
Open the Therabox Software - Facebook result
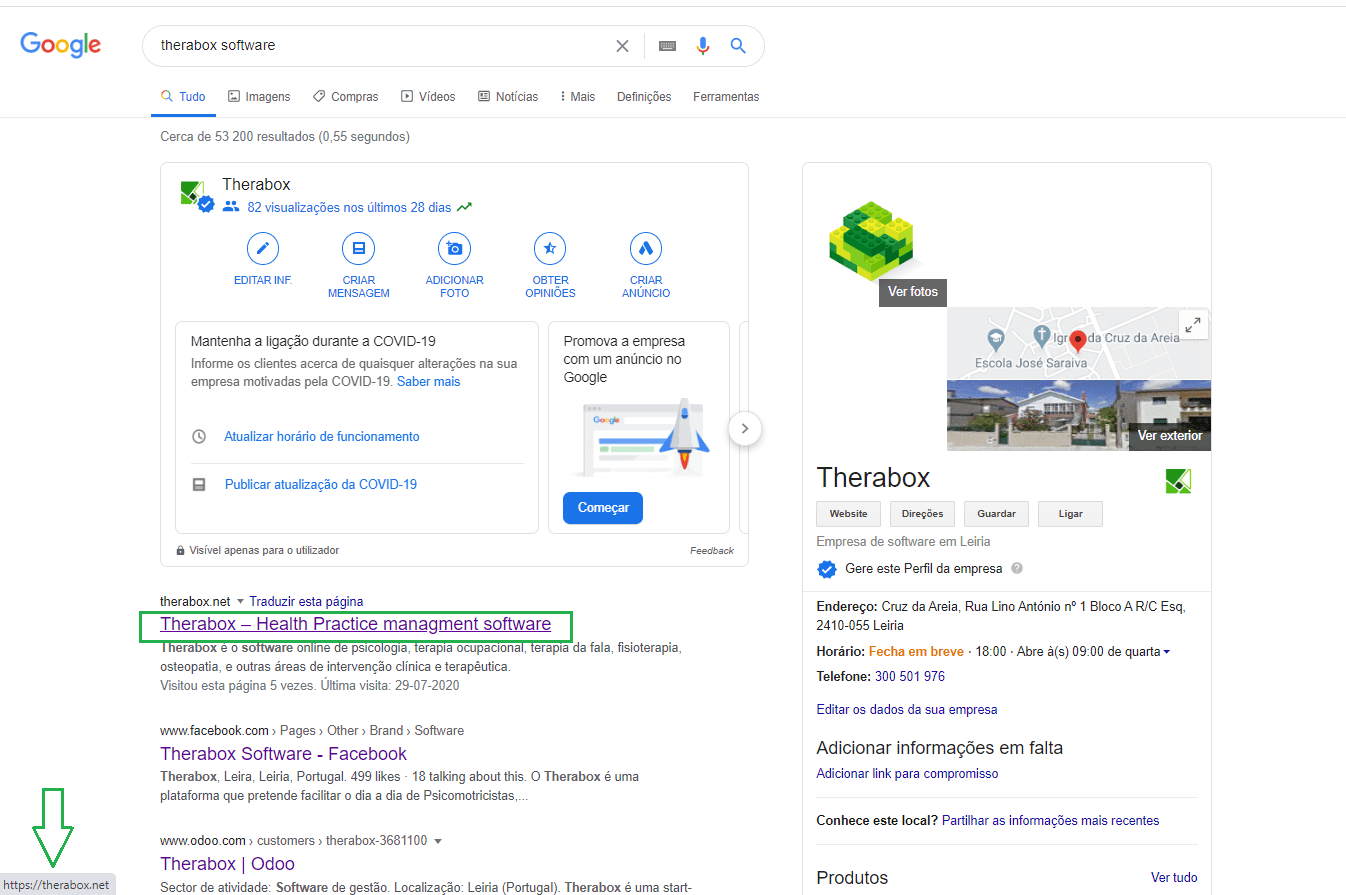coord(283,754)
